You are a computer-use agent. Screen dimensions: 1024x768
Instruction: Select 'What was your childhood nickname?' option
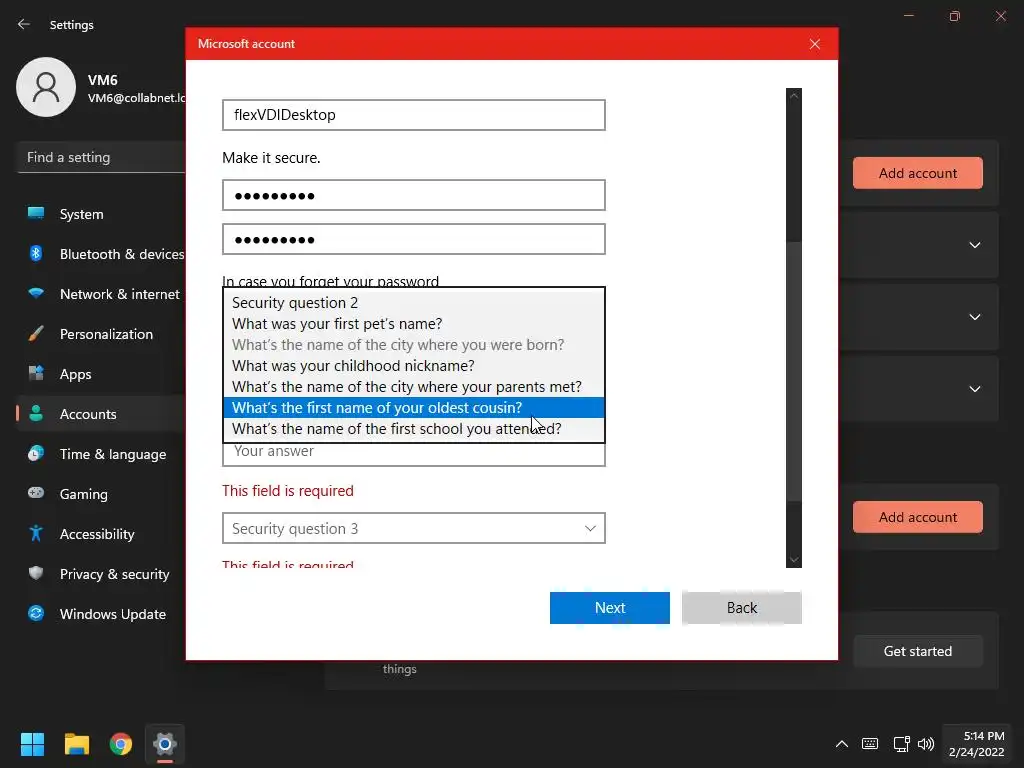[x=414, y=365]
